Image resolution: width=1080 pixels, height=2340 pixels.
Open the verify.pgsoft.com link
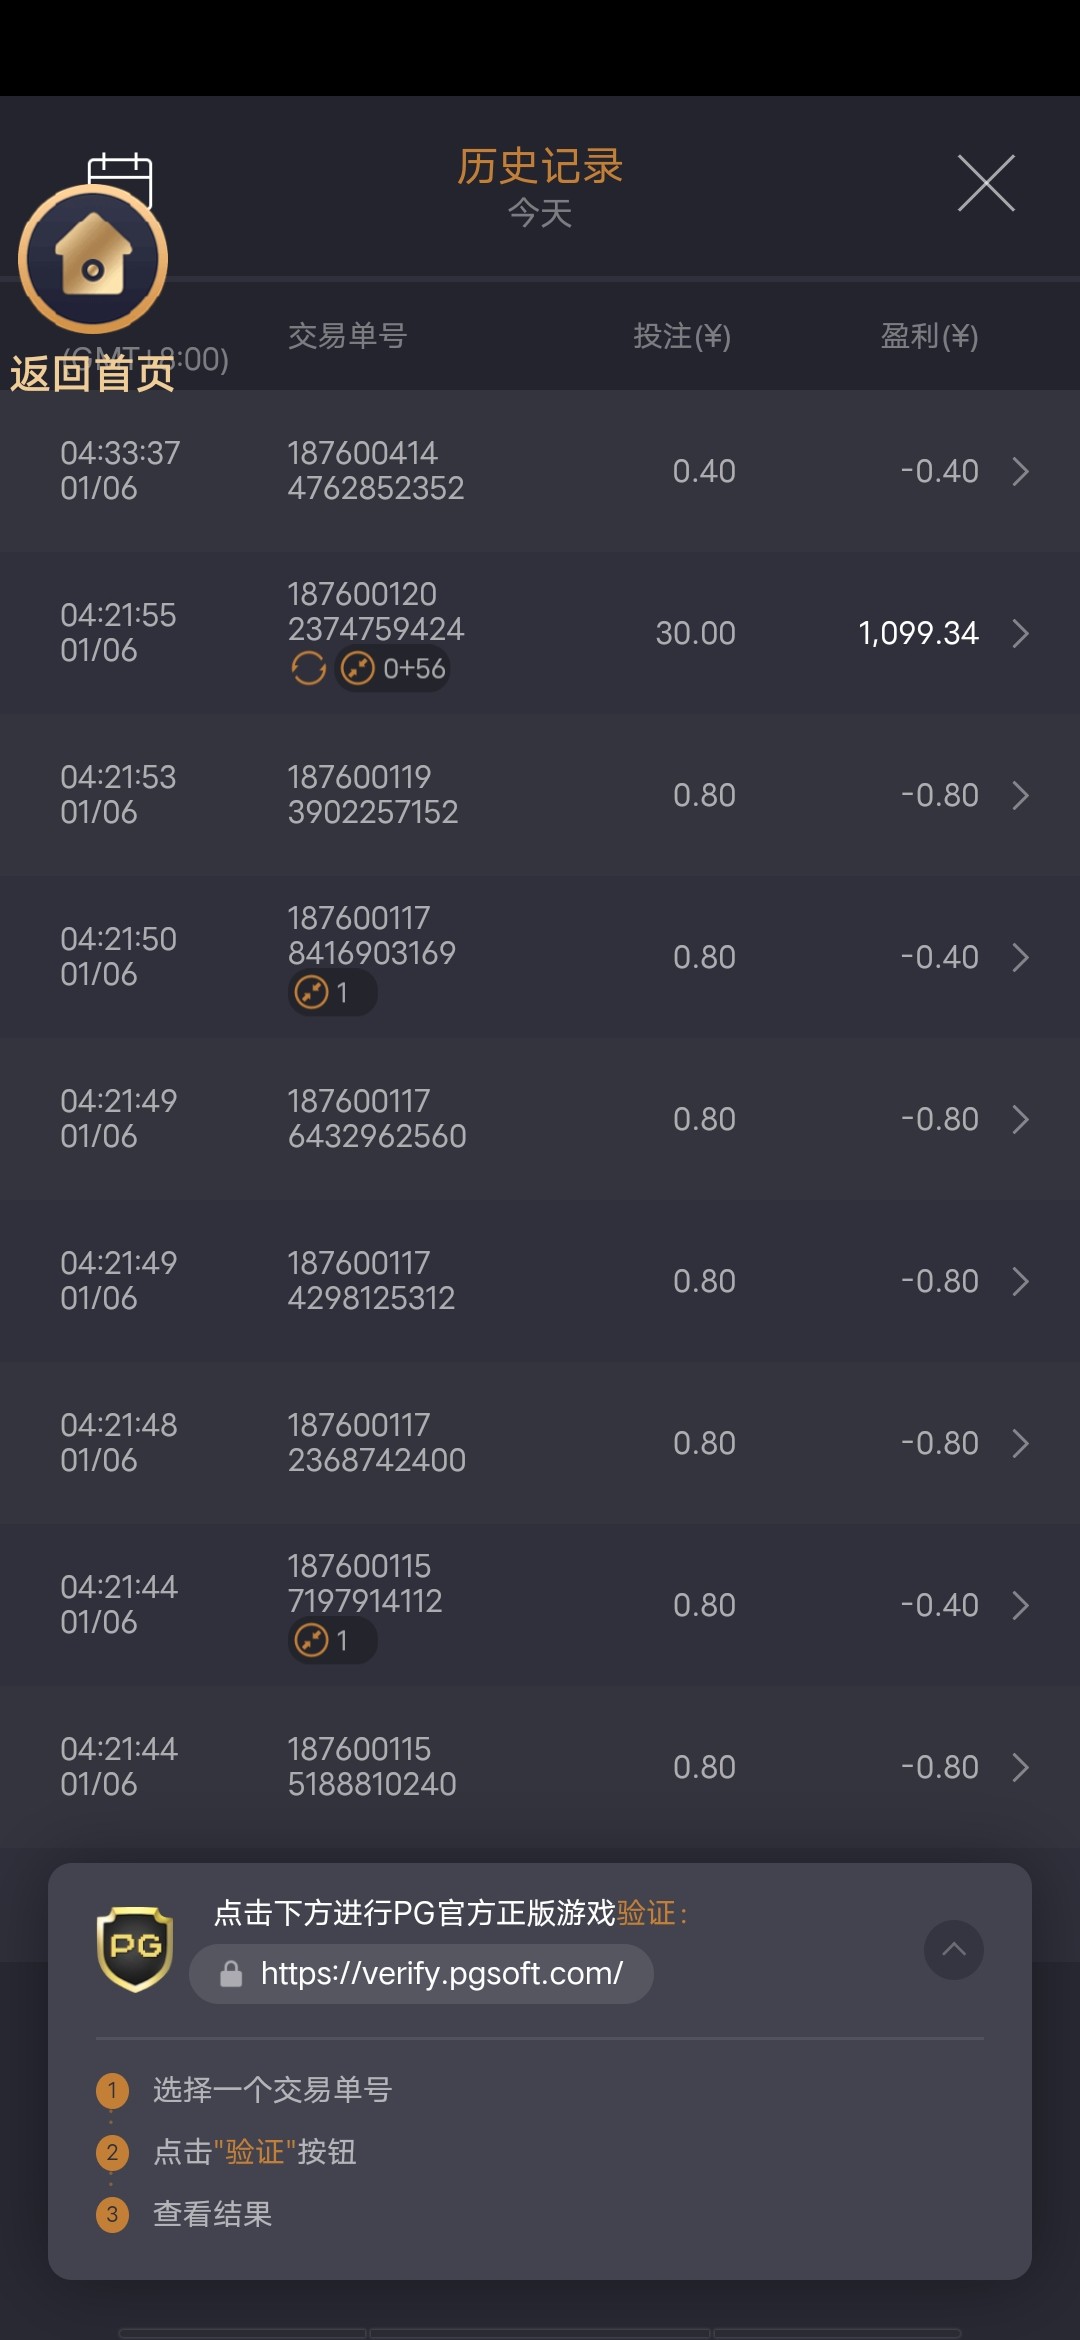pos(441,1973)
